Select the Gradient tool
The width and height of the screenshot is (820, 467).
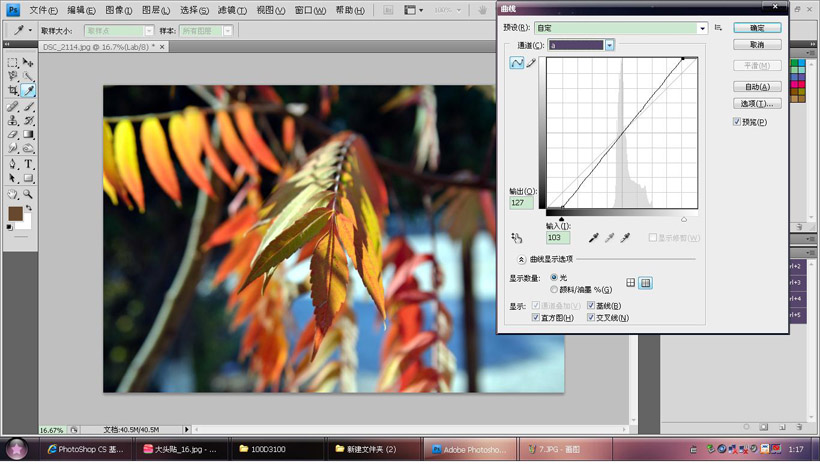28,134
